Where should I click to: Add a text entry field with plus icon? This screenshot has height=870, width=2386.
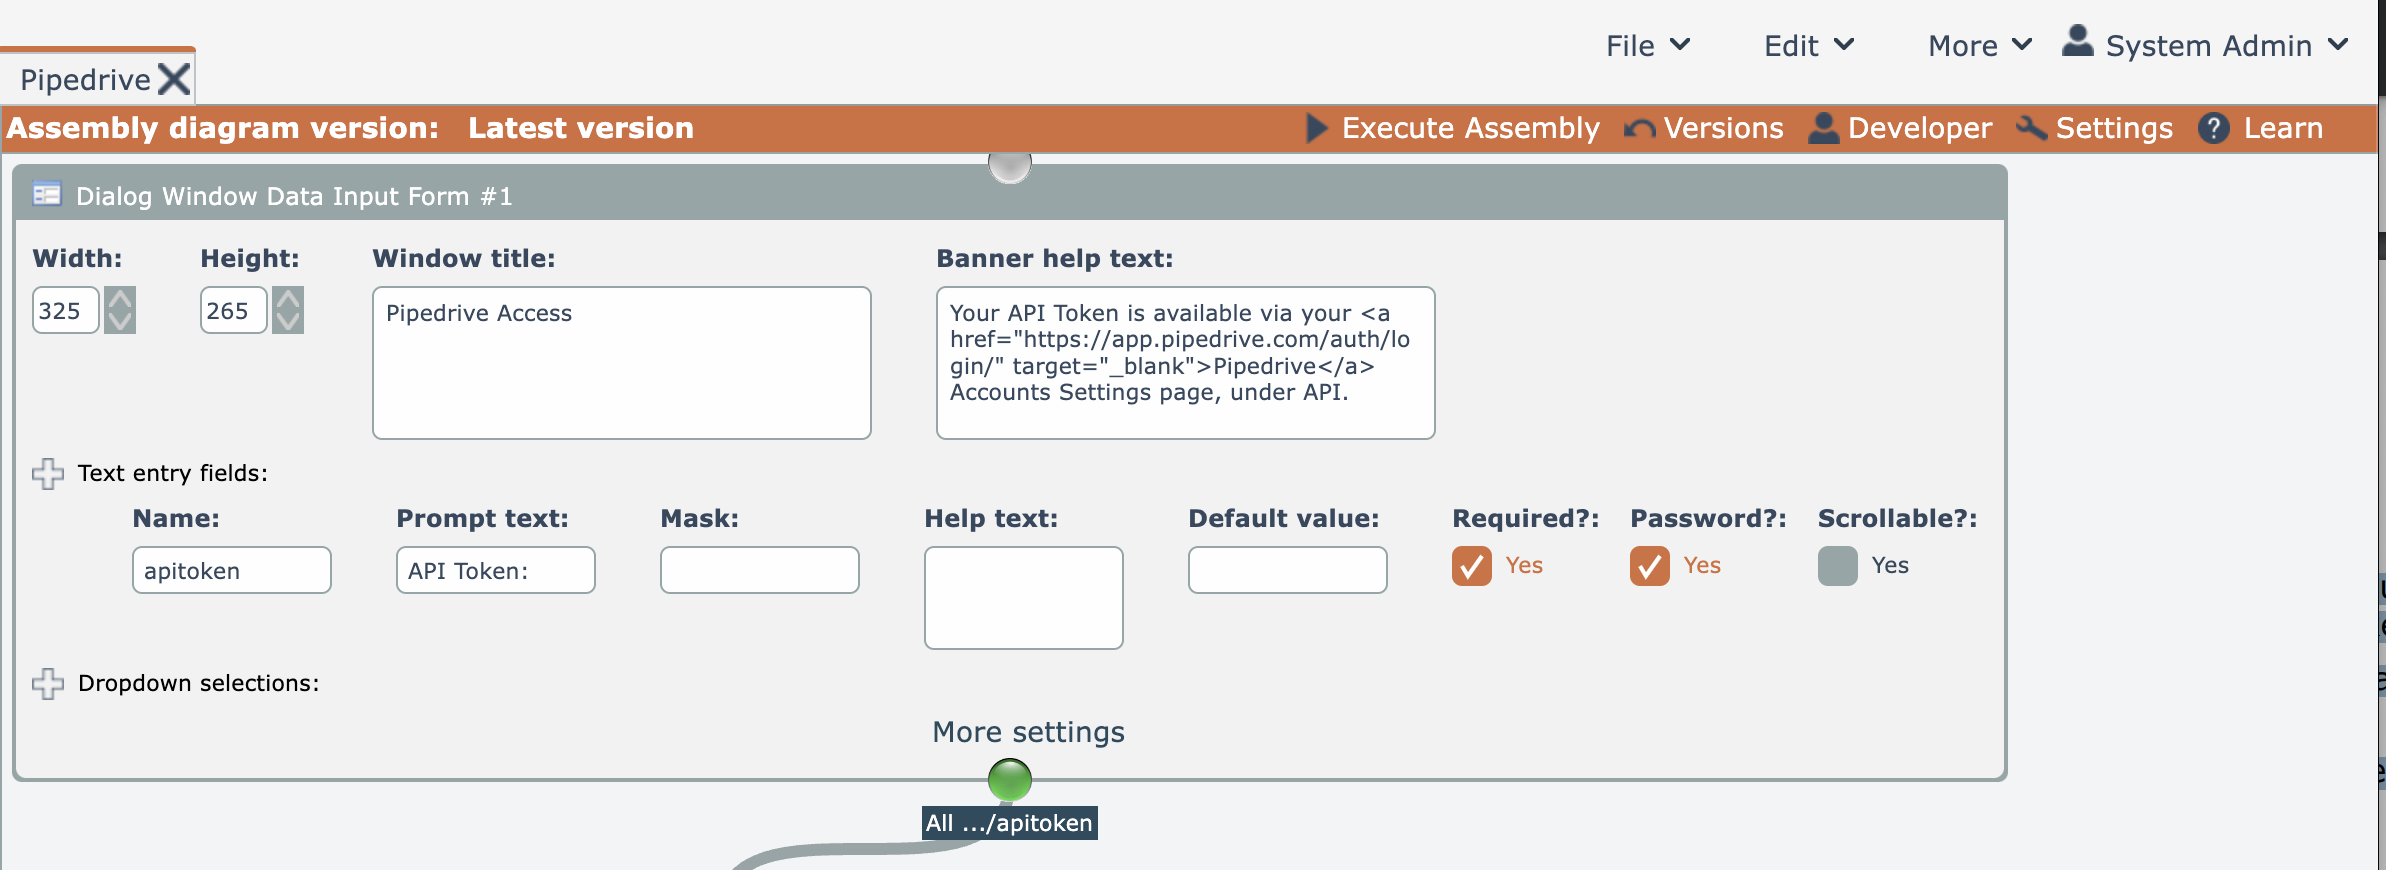48,473
